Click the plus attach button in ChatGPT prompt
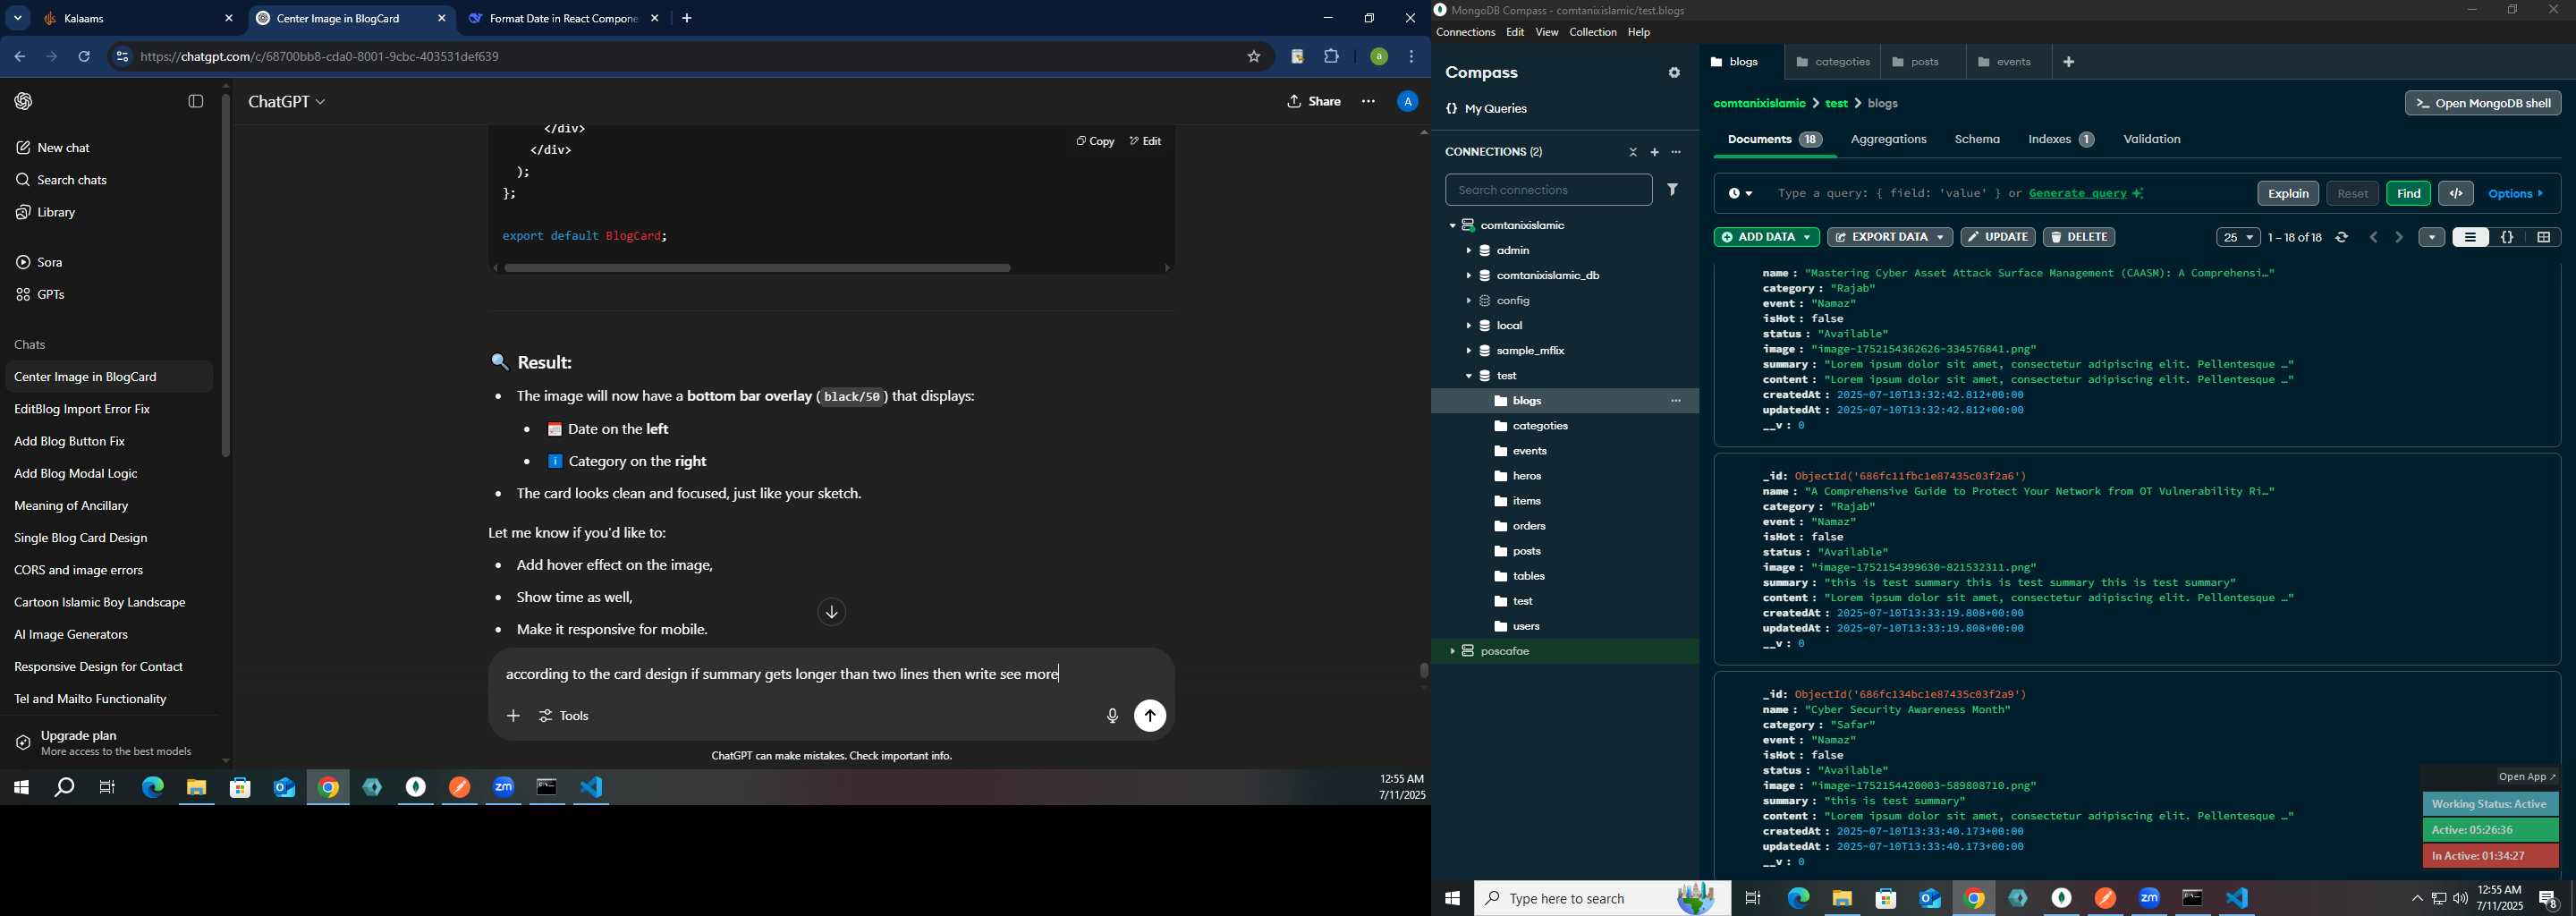 (x=513, y=716)
